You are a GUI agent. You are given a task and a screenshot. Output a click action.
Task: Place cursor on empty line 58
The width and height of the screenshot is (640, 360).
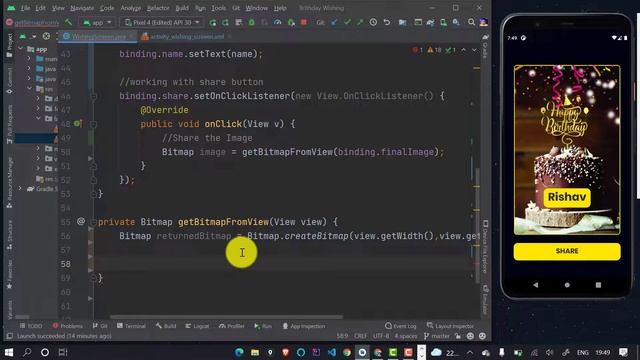coord(286,264)
